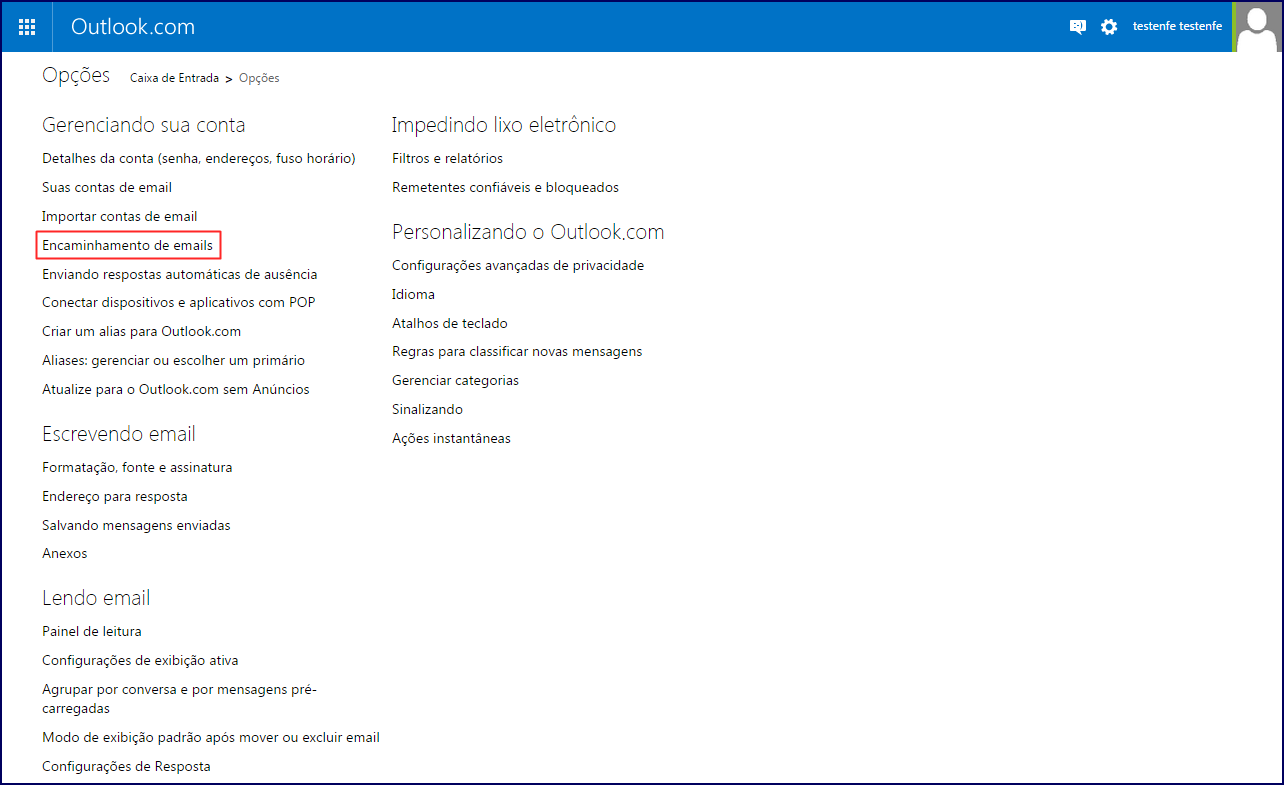Click the Personalizando o Outlook.com heading
This screenshot has width=1284, height=785.
tap(528, 232)
